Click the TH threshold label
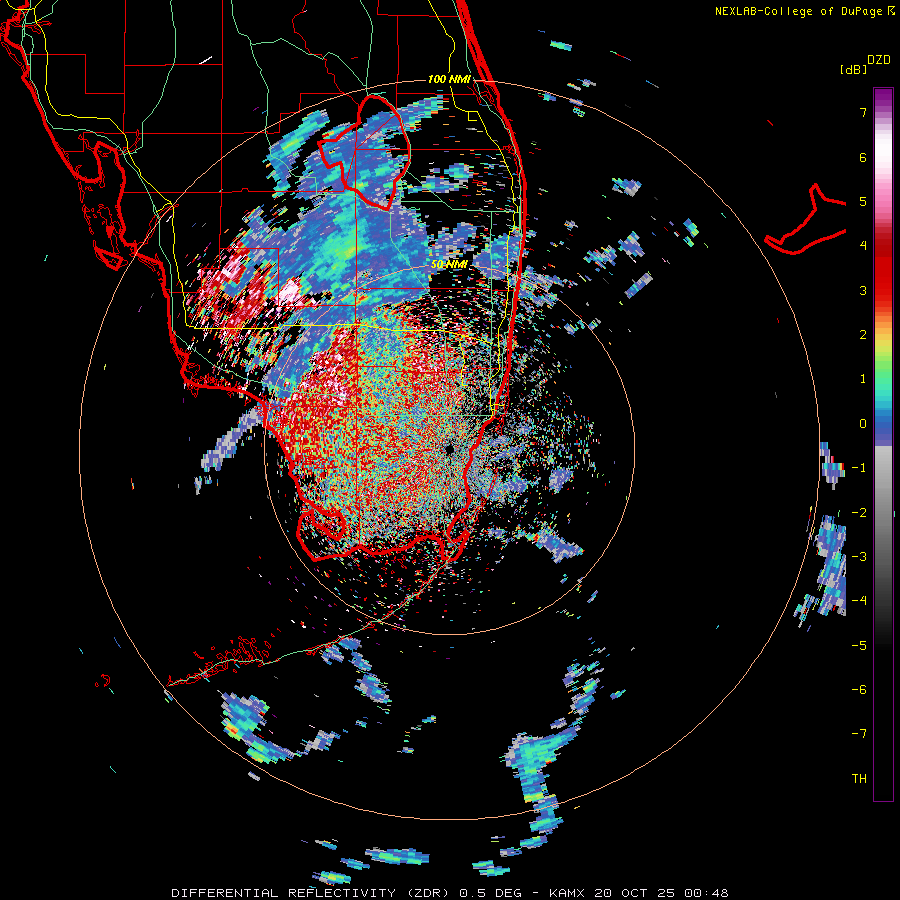The image size is (900, 900). click(x=859, y=779)
